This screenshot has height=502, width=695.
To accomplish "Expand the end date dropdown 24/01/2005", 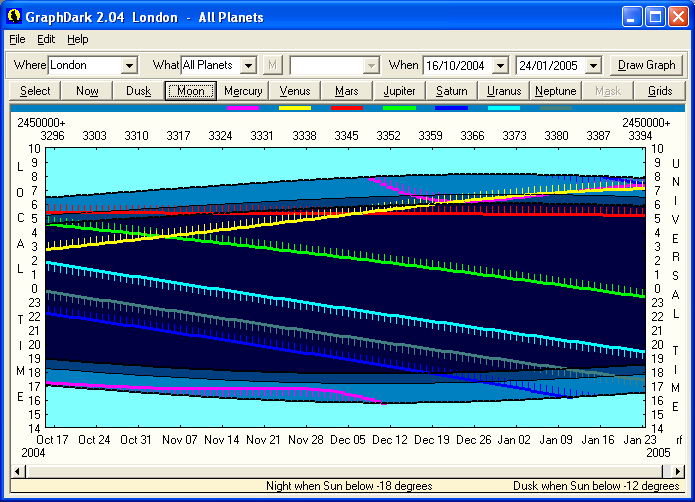I will (x=593, y=65).
